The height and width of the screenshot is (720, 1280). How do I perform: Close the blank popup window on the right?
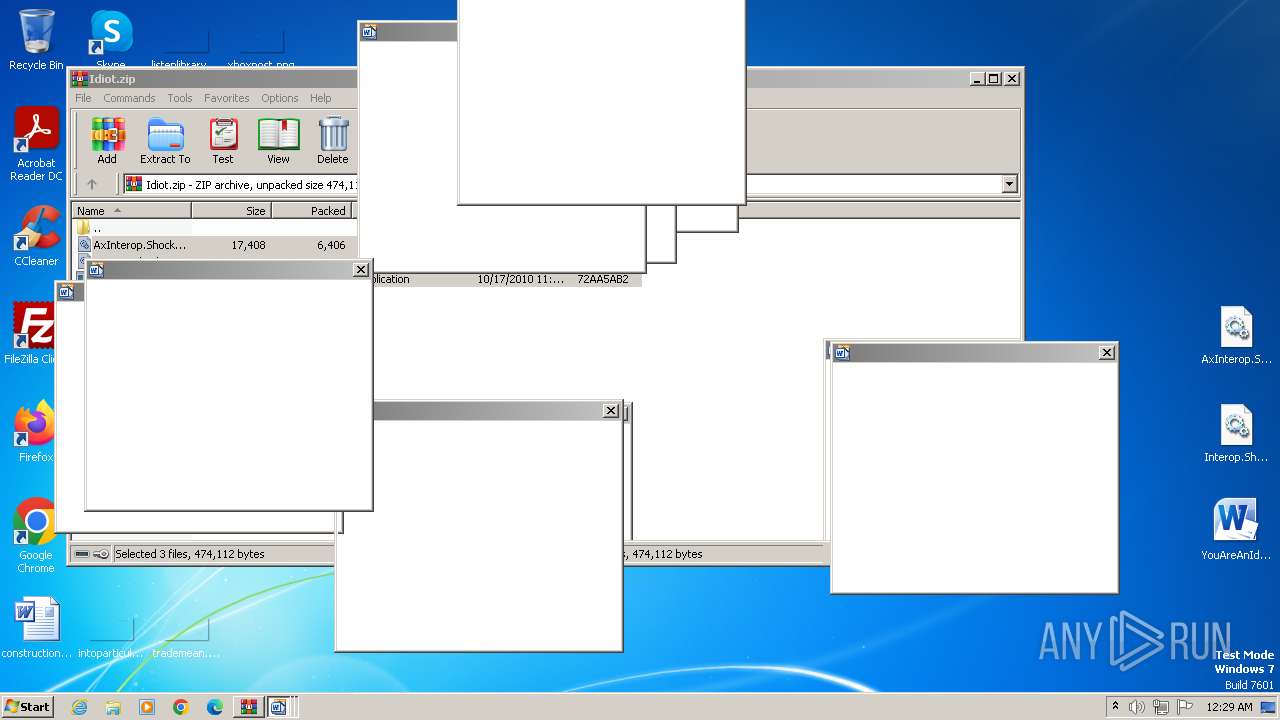(1106, 352)
